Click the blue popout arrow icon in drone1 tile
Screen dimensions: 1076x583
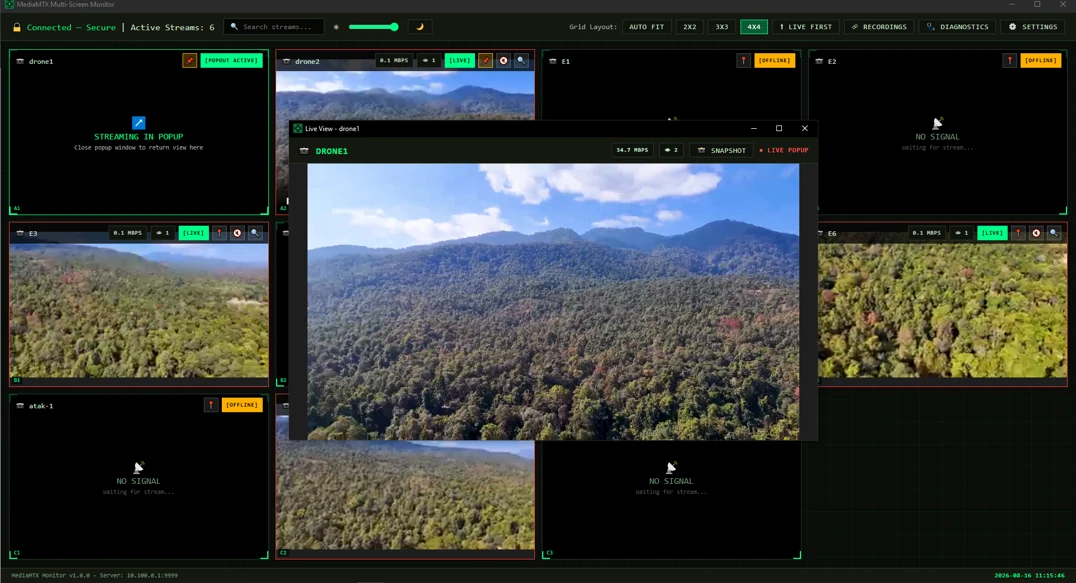coord(139,123)
